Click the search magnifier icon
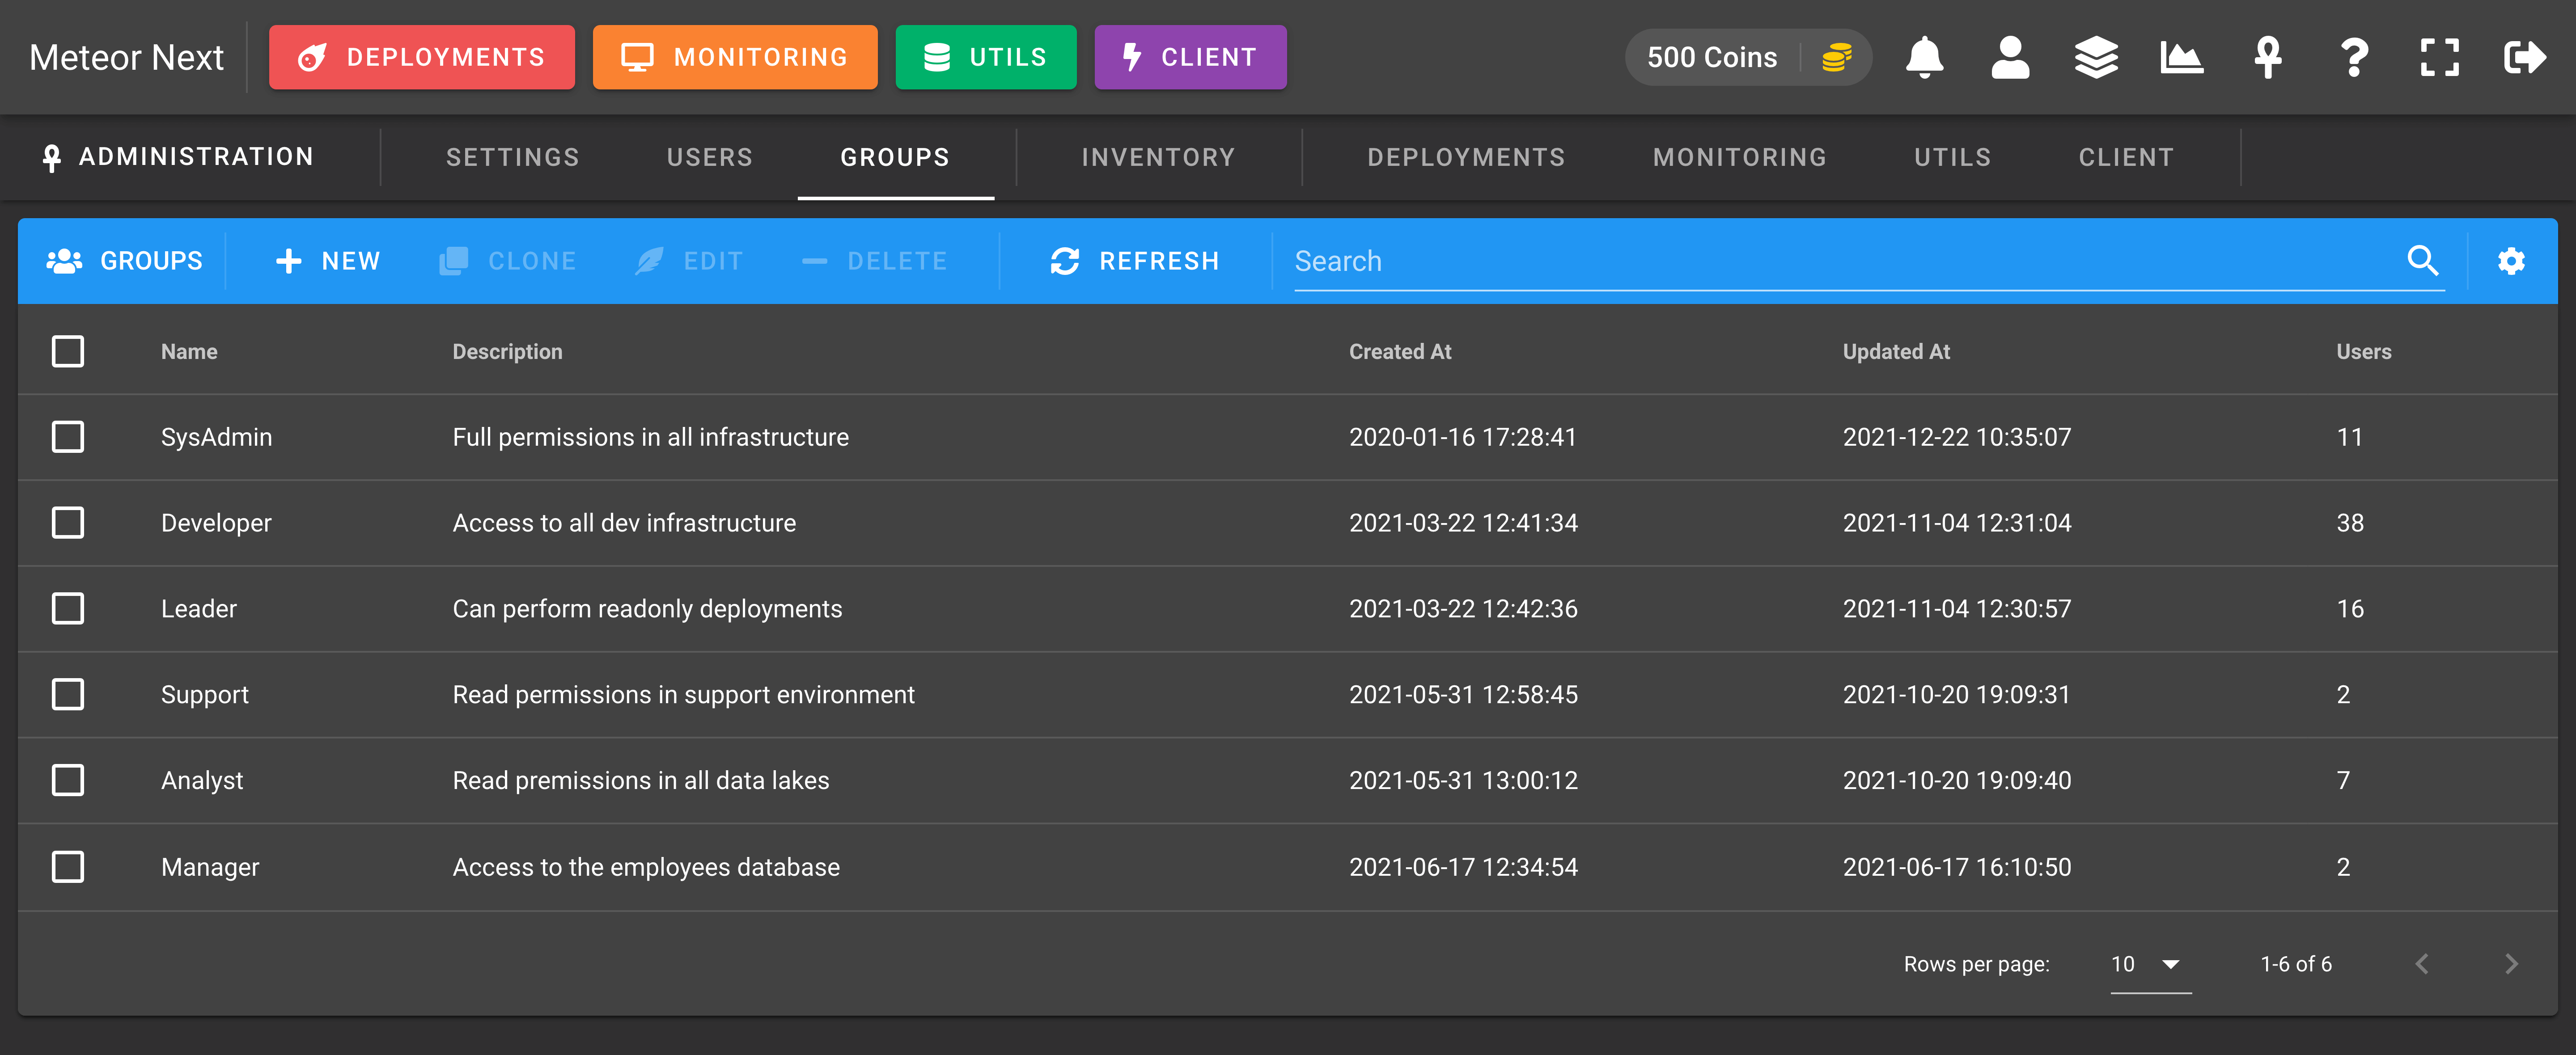2576x1055 pixels. (2422, 260)
